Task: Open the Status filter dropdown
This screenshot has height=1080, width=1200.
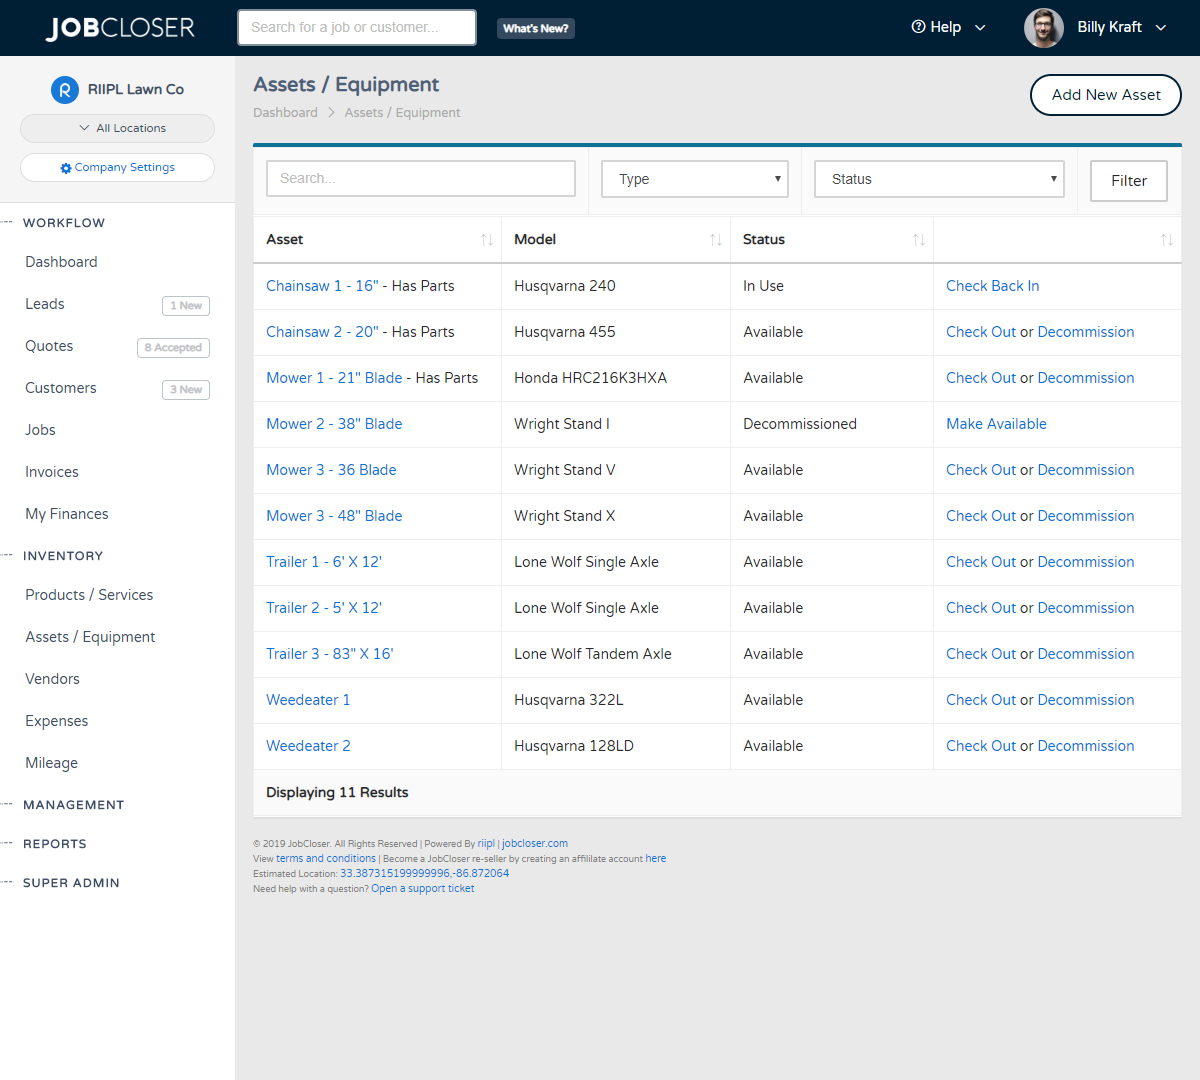Action: [939, 179]
